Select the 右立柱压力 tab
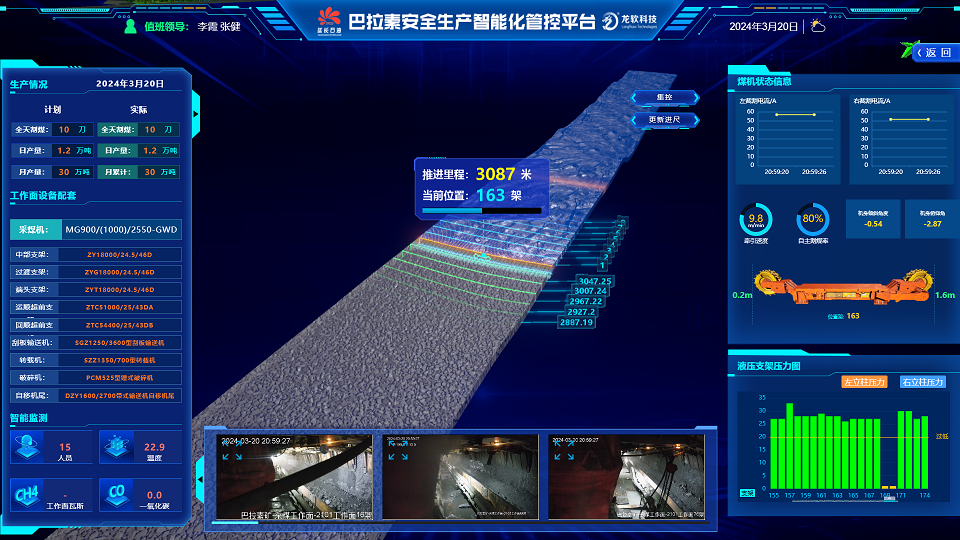The width and height of the screenshot is (960, 540). [x=922, y=381]
